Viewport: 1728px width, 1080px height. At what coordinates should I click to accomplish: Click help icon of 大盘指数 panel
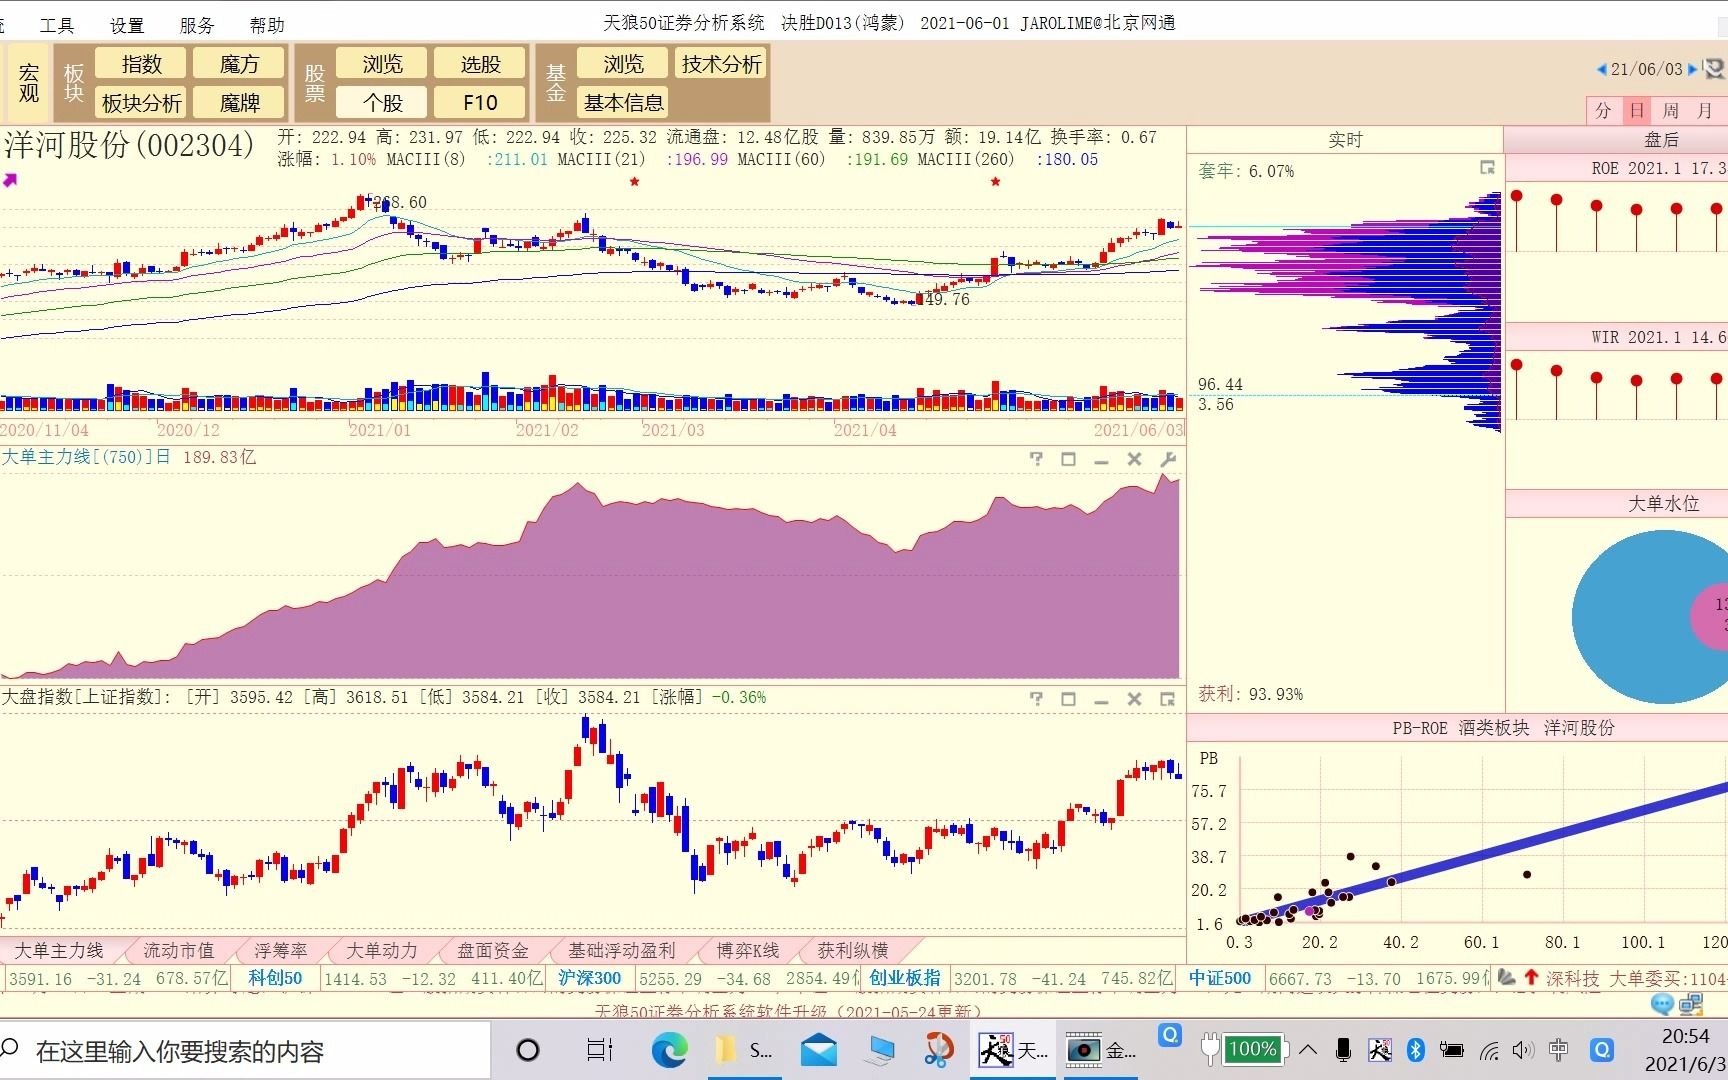click(x=1036, y=699)
